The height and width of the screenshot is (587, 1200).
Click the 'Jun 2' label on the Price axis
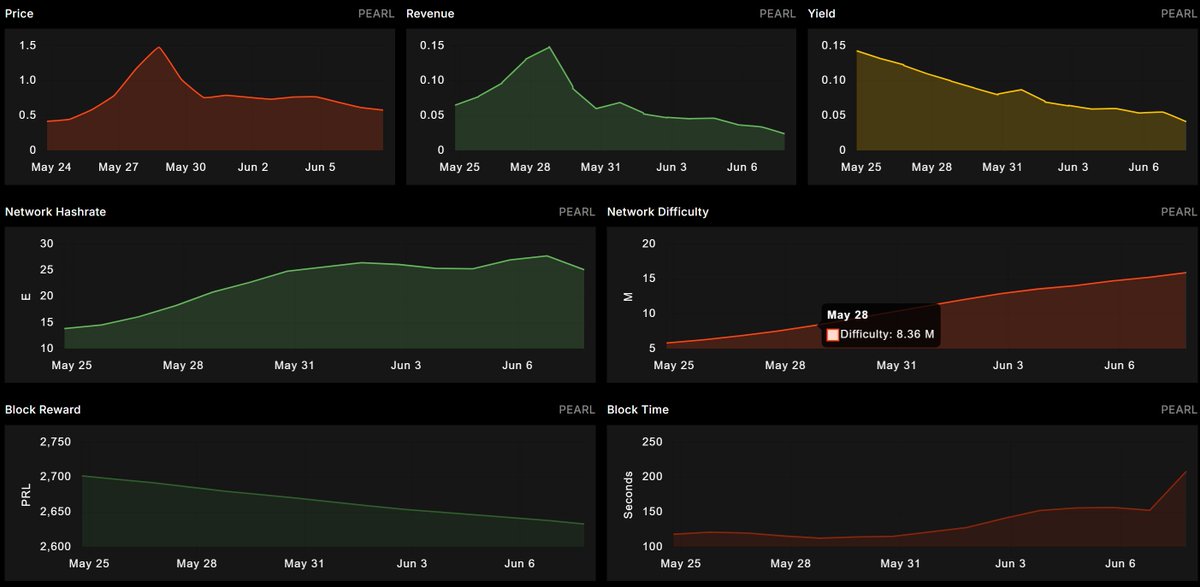tap(252, 167)
